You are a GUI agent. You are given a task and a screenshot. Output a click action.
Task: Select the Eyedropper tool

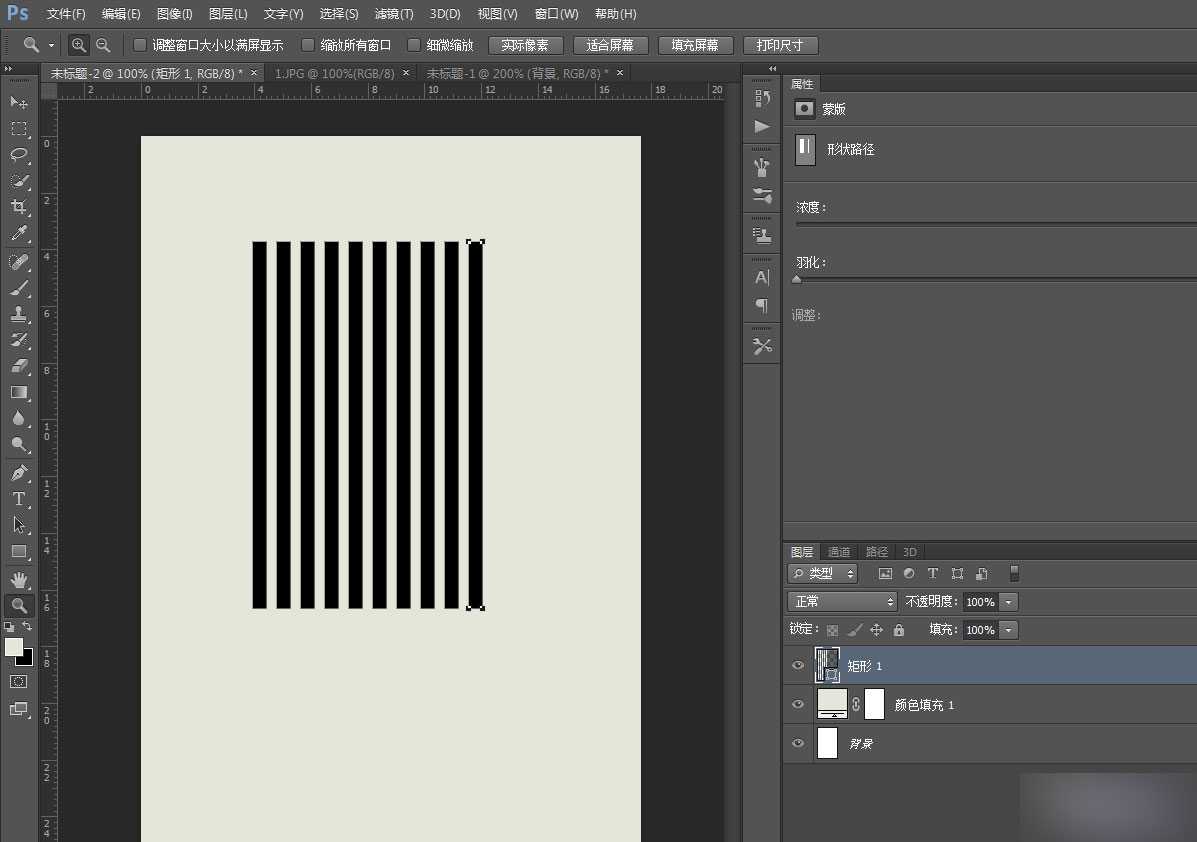(x=19, y=234)
